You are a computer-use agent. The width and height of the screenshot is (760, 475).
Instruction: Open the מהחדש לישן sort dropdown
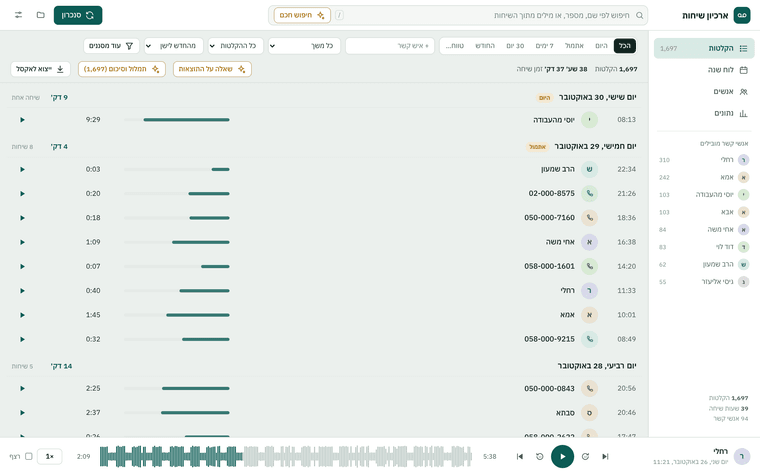[x=174, y=46]
